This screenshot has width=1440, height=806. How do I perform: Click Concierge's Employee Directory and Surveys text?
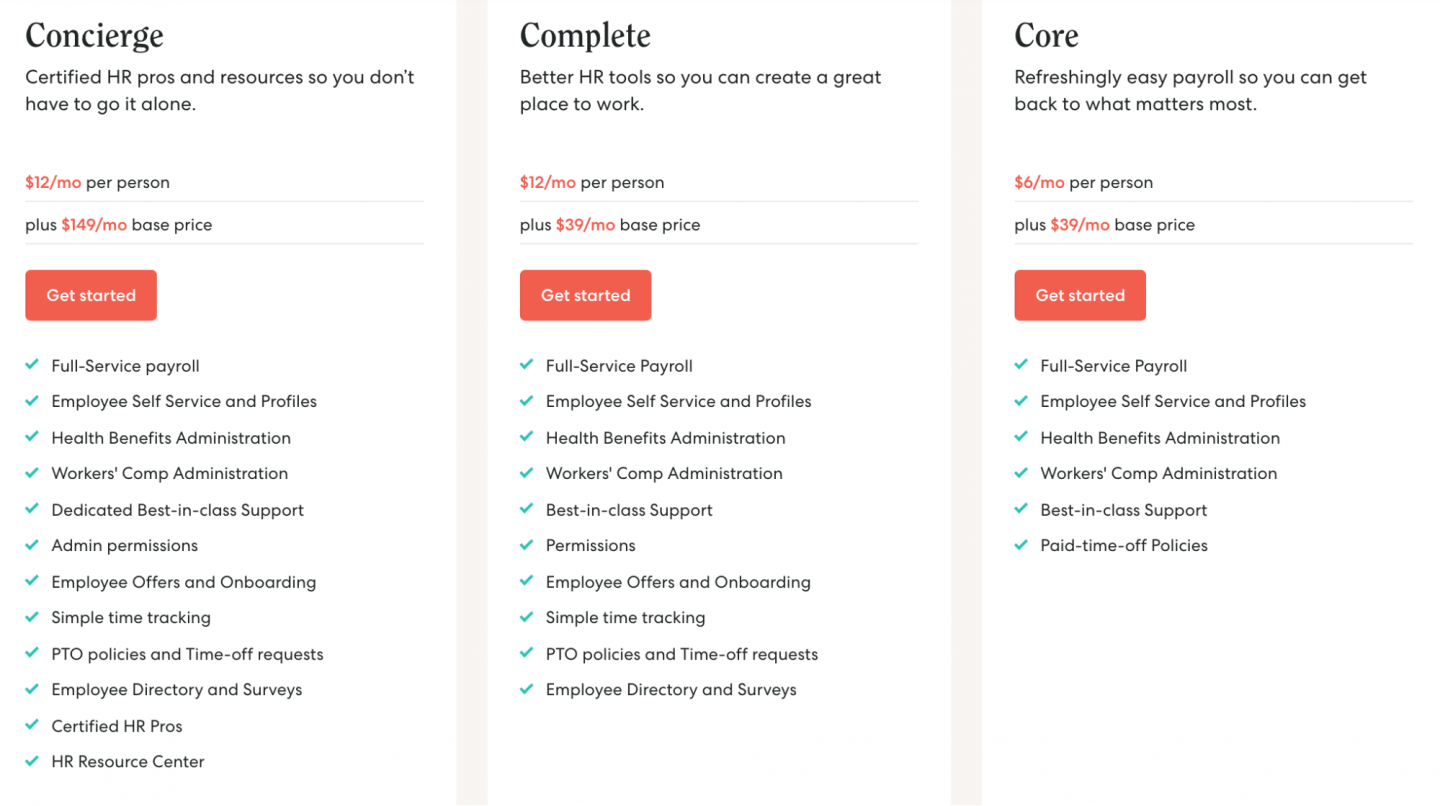pos(177,690)
